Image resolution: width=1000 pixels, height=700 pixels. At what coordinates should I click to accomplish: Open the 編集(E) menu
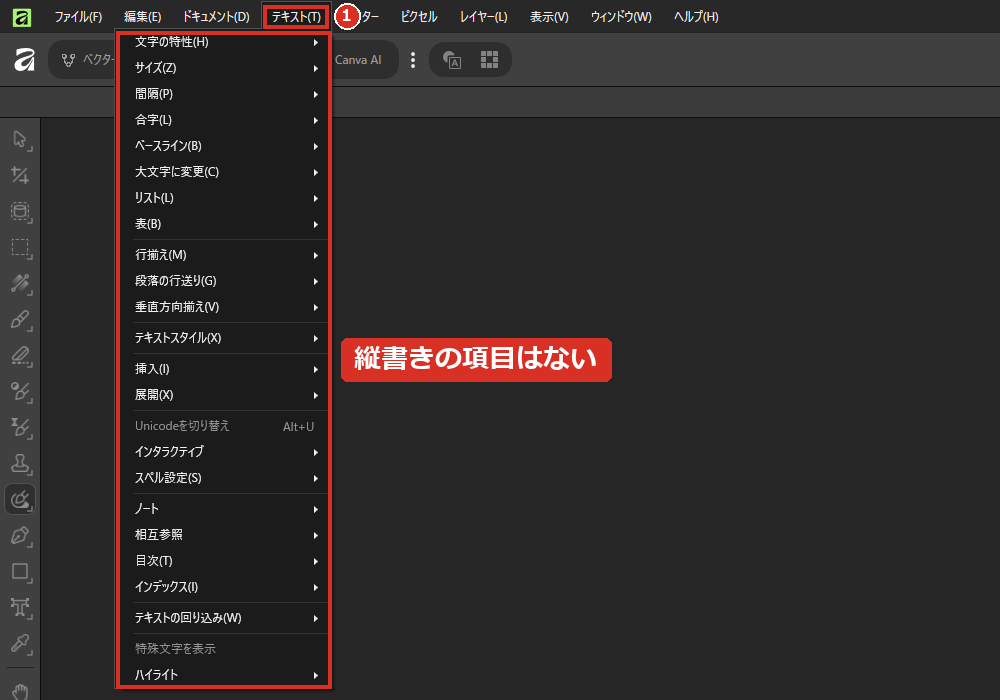tap(142, 17)
